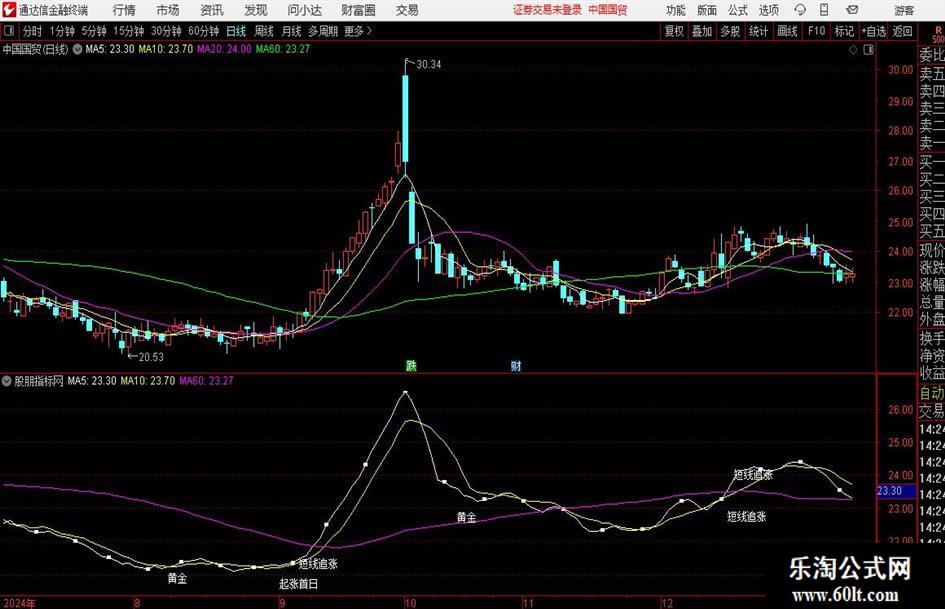Image resolution: width=945 pixels, height=609 pixels.
Task: Click the 游客 user account label
Action: (903, 10)
